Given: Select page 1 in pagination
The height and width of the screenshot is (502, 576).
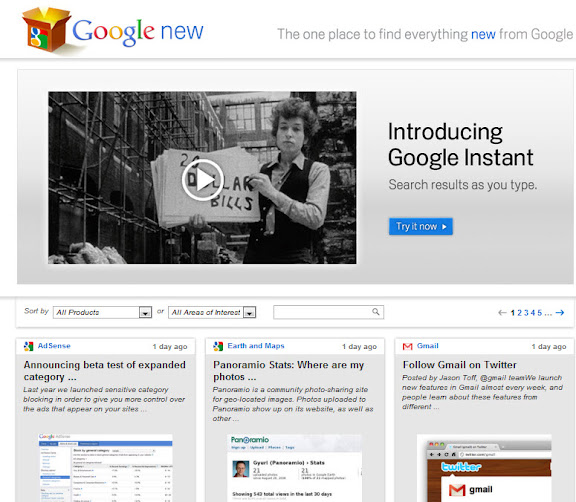Looking at the screenshot, I should click(512, 313).
